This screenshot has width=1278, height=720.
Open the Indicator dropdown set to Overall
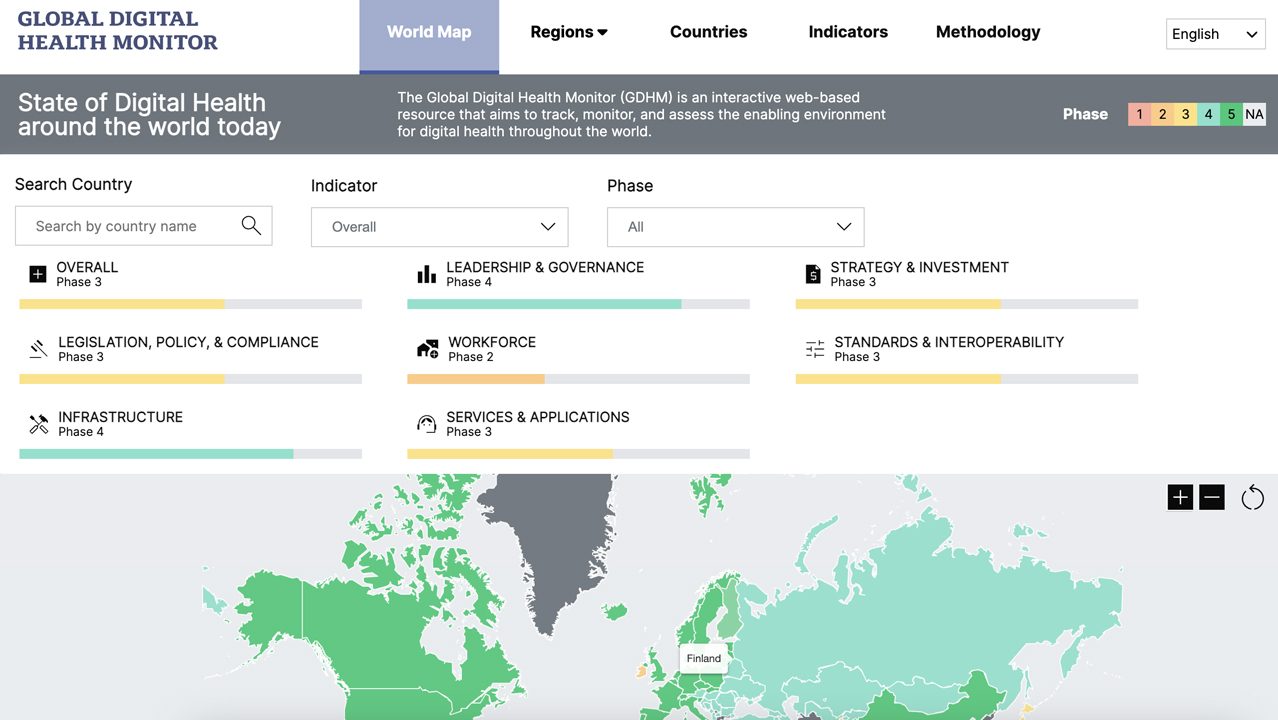click(440, 227)
